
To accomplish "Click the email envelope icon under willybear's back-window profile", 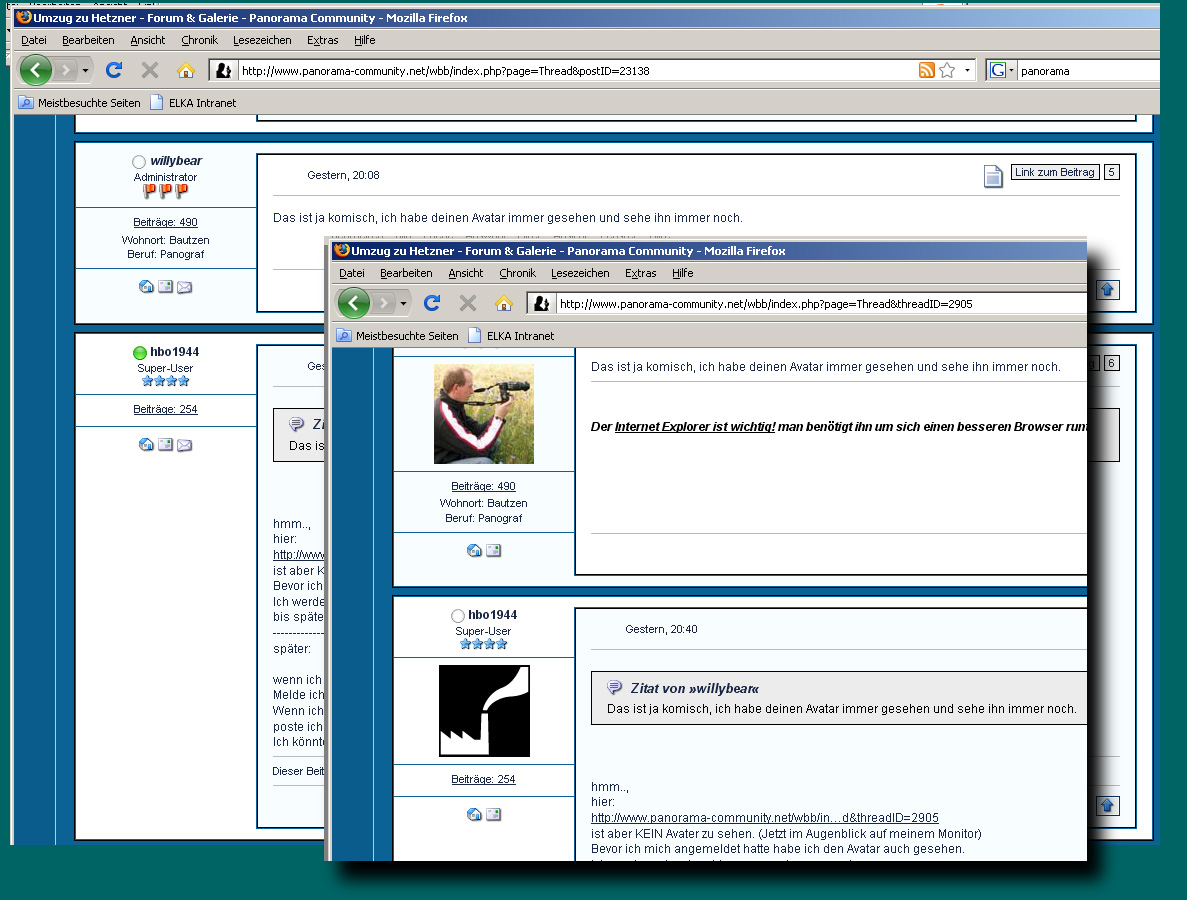I will click(x=185, y=287).
